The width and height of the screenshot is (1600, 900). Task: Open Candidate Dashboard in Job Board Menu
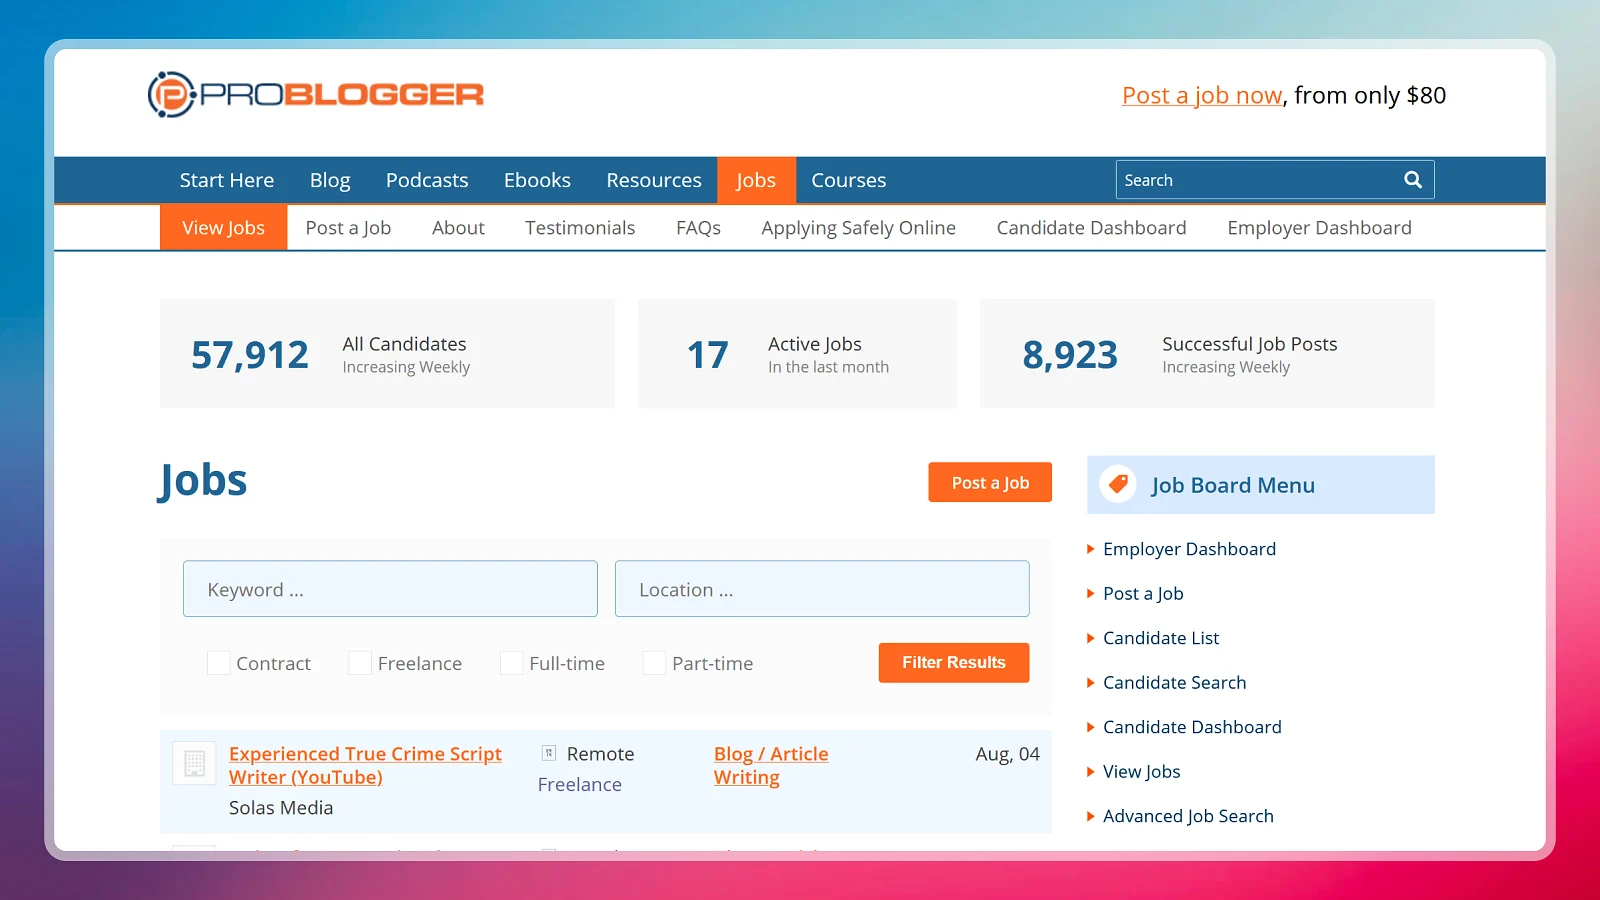(1192, 727)
